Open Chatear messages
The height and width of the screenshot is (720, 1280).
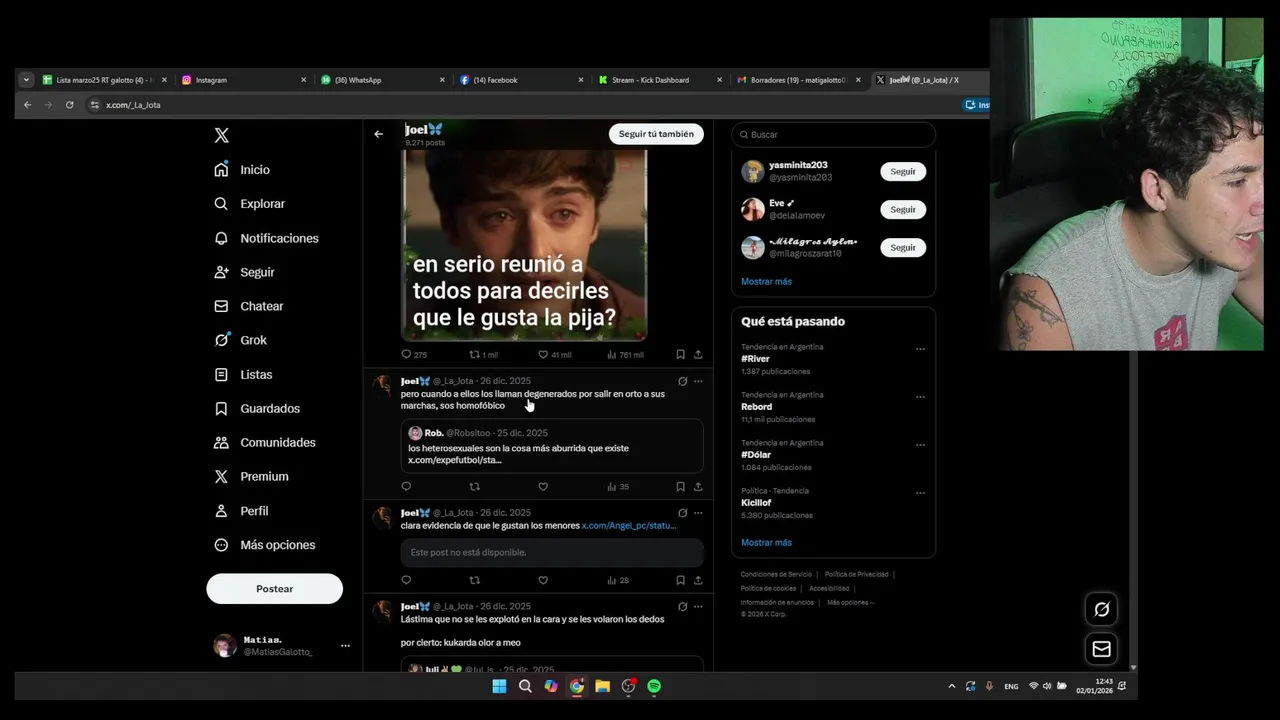pos(249,306)
